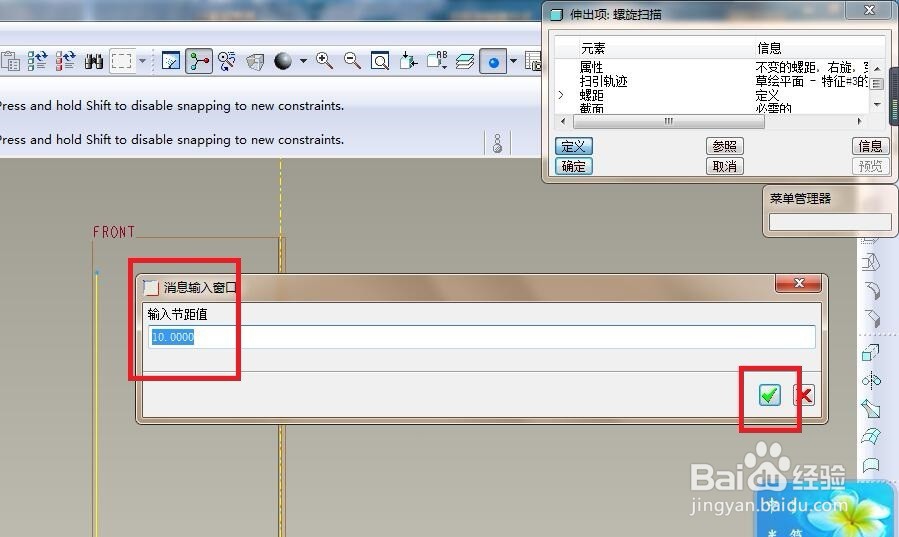Screen dimensions: 899x537
Task: Click the dashed rectangle selection tool
Action: (x=122, y=61)
